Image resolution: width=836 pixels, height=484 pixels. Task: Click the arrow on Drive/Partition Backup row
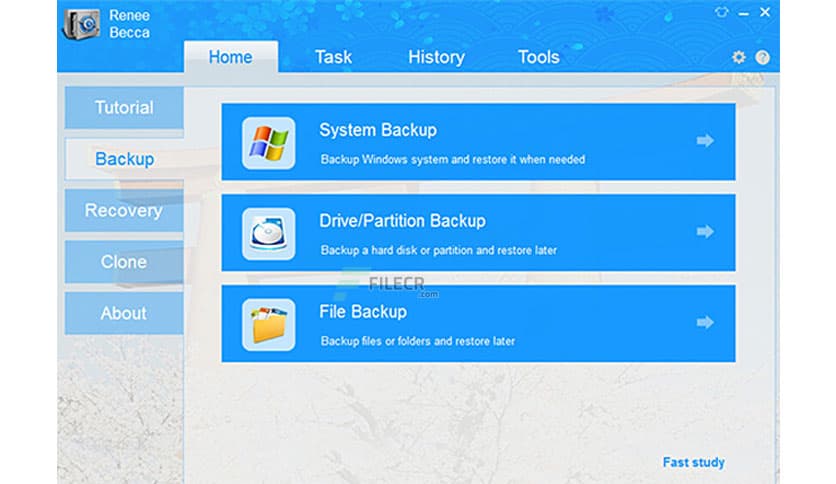click(705, 231)
